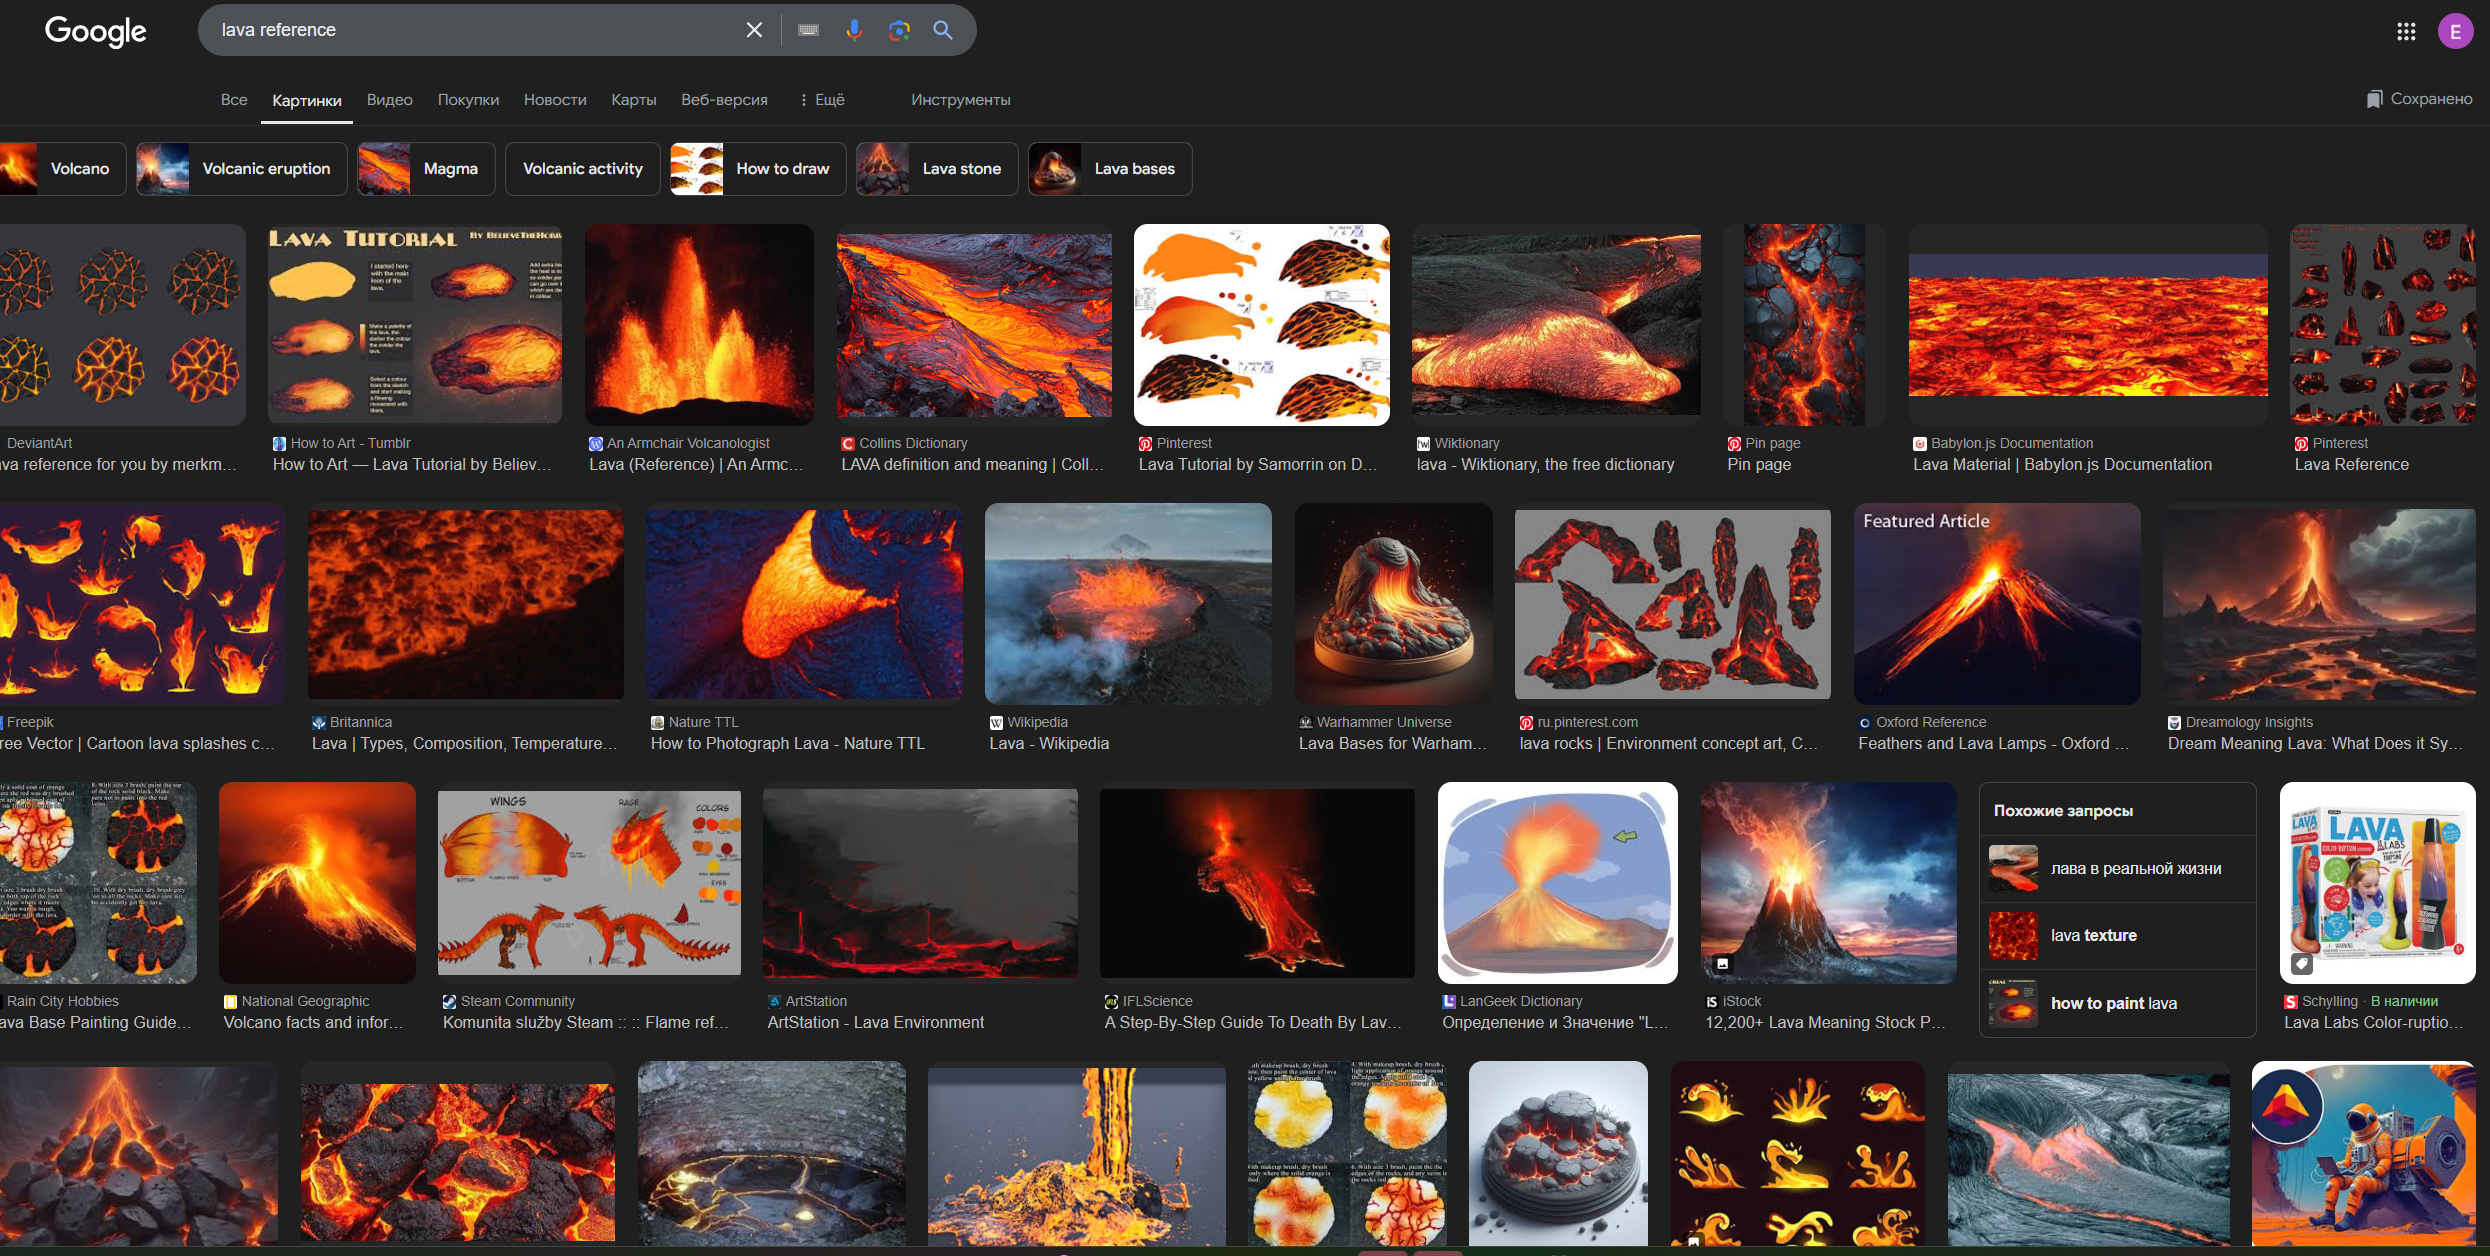This screenshot has height=1256, width=2490.
Task: Click the magnifying glass search button
Action: click(943, 30)
